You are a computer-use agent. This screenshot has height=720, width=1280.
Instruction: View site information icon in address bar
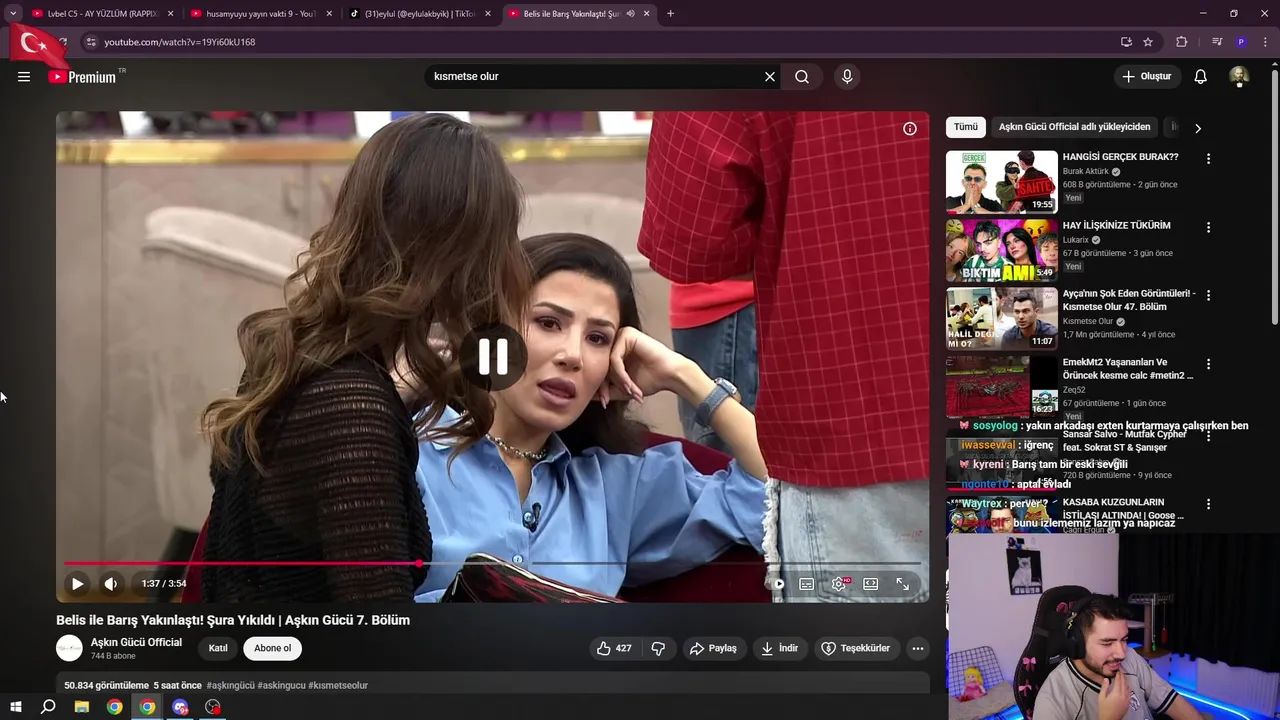pos(91,42)
